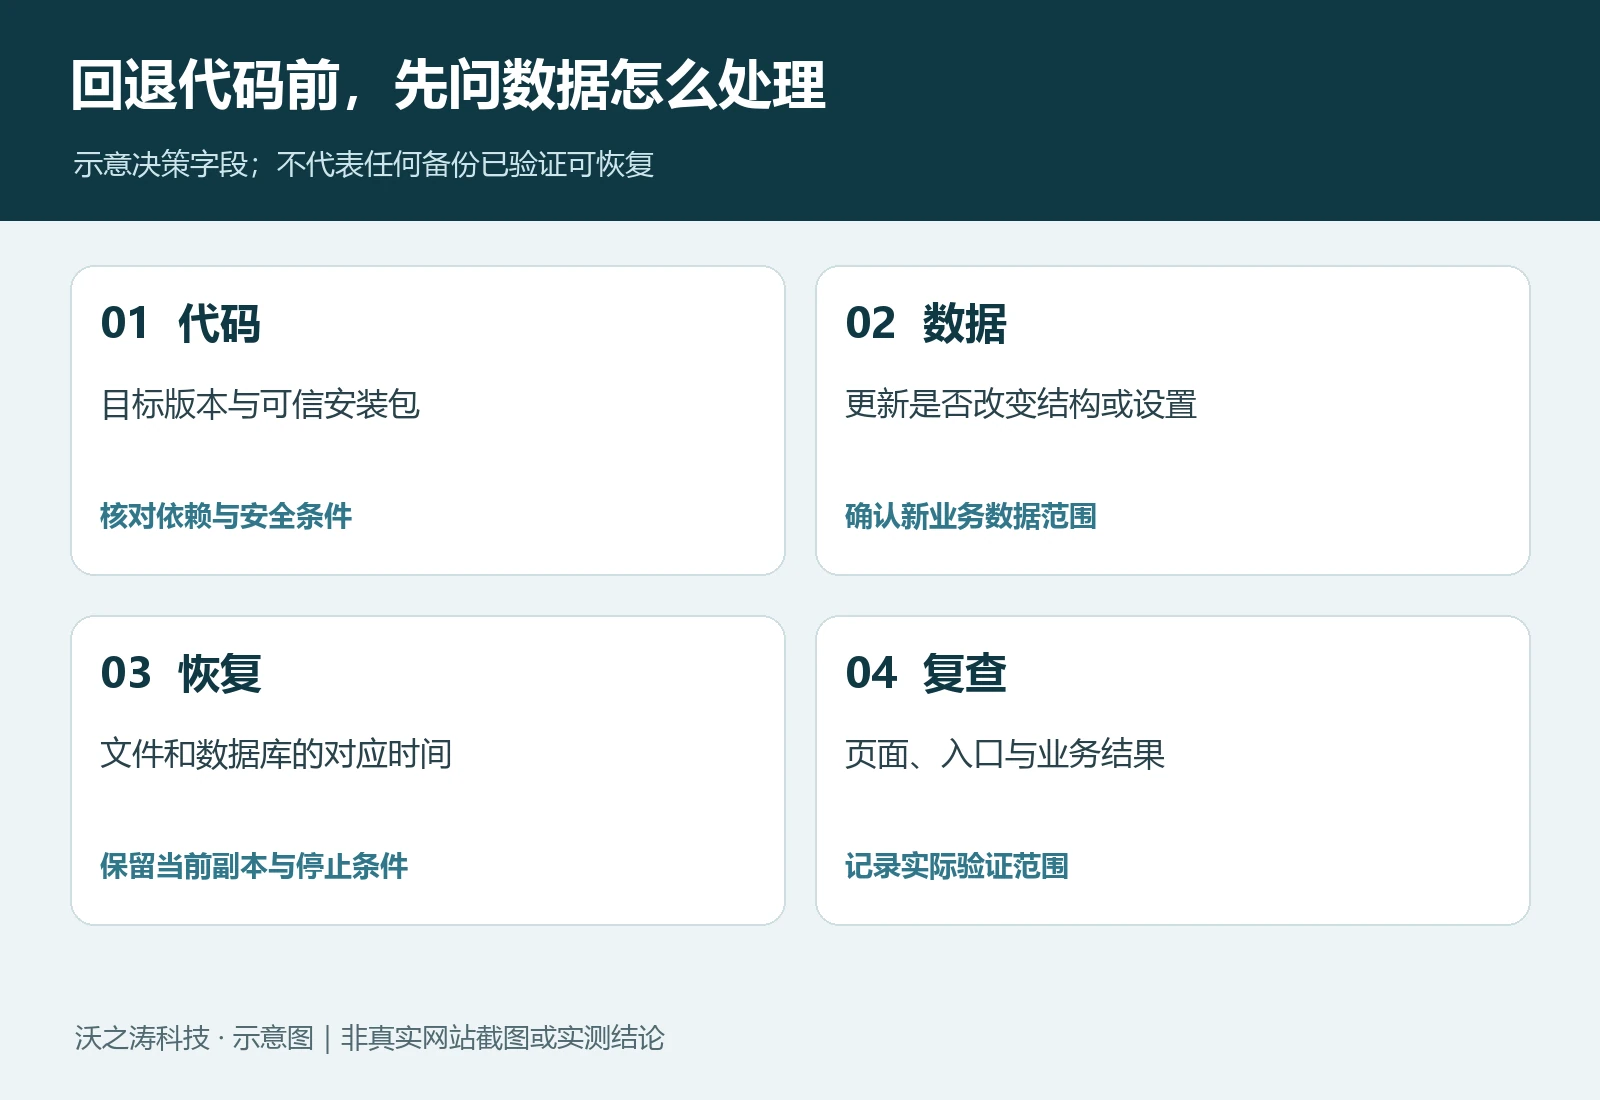Select the card heading 02 数据

pyautogui.click(x=926, y=324)
